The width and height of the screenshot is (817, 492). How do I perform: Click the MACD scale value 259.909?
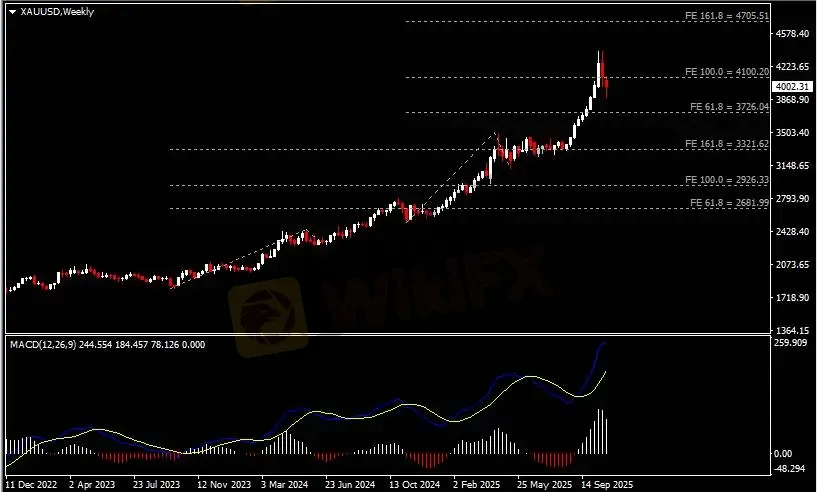[x=791, y=342]
